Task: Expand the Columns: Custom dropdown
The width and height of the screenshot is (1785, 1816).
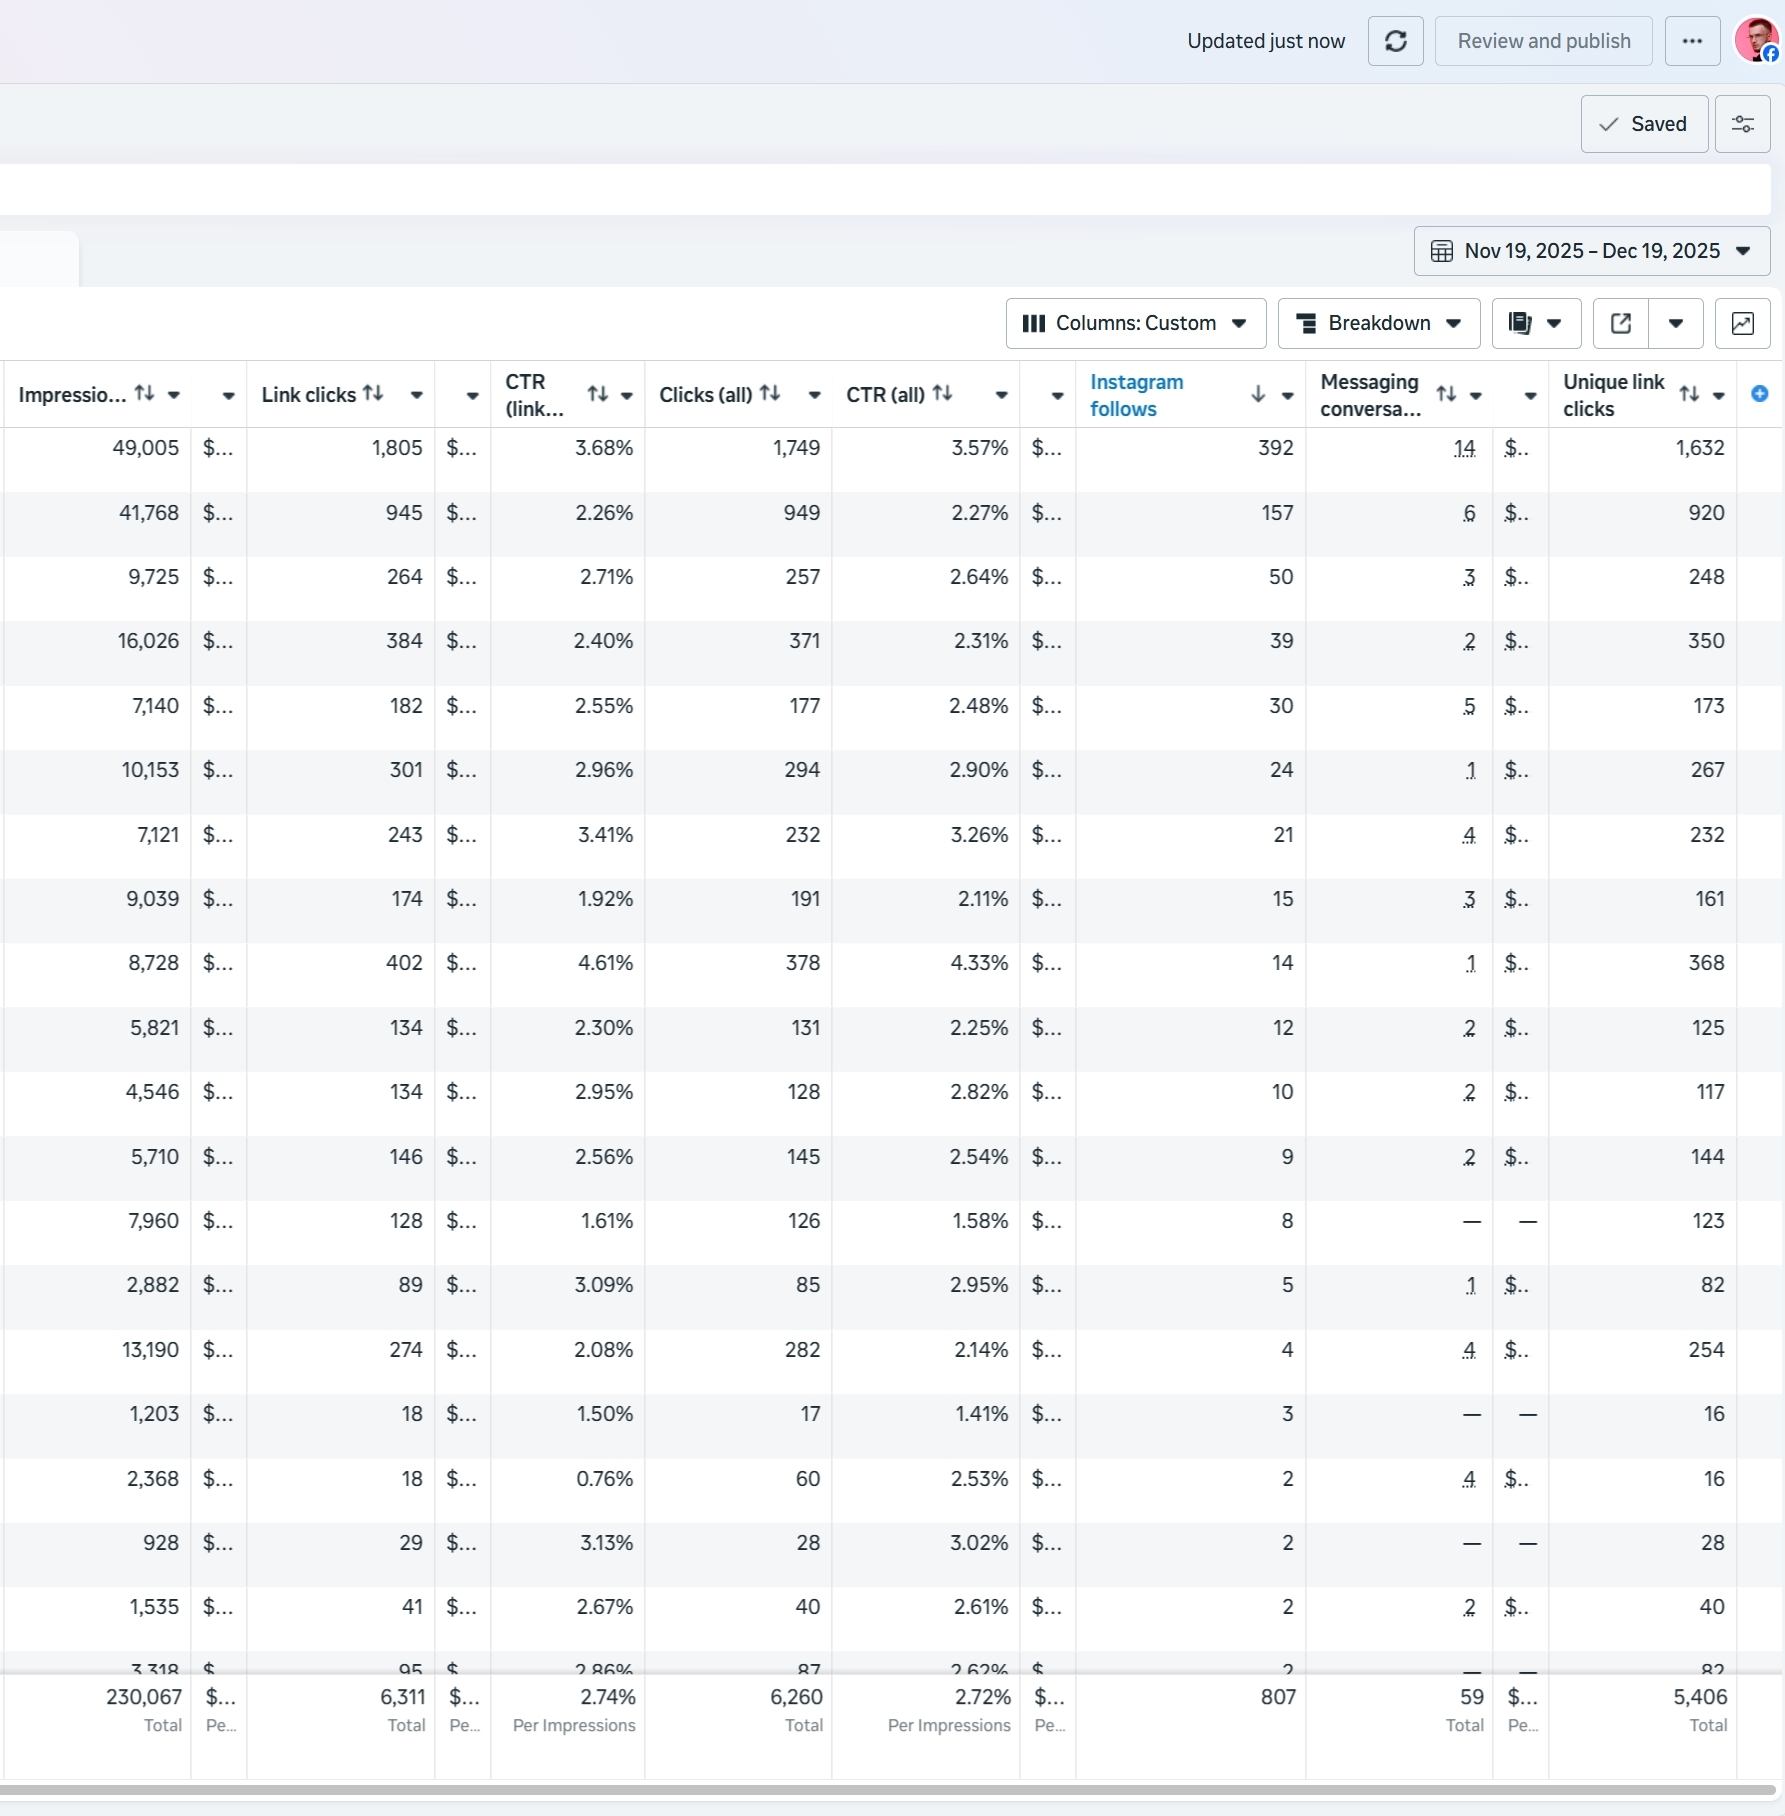Action: coord(1135,323)
